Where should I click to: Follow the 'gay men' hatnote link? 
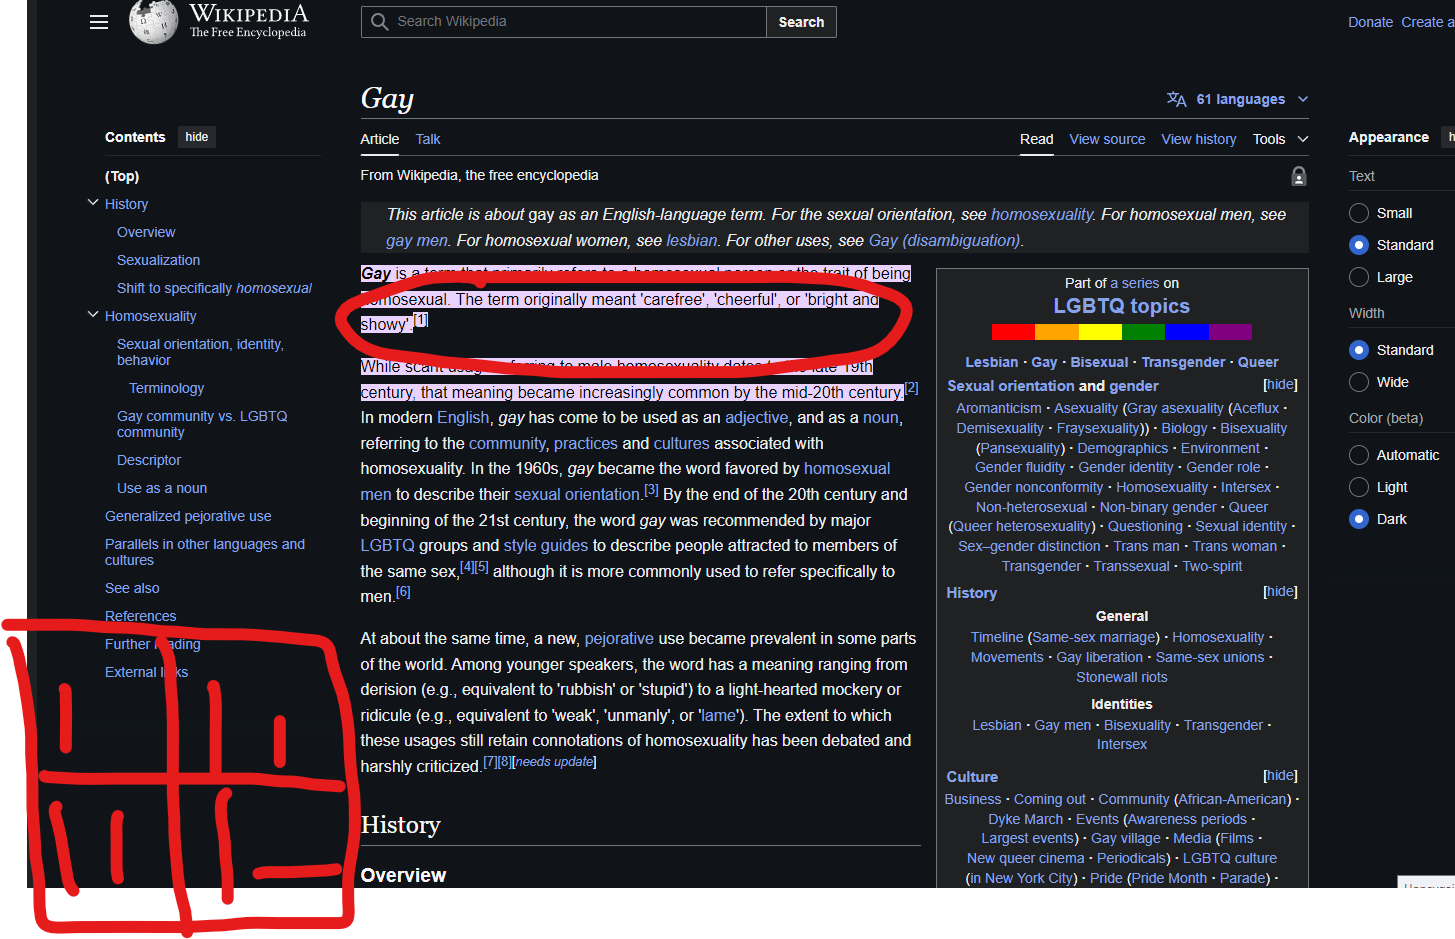tap(417, 240)
